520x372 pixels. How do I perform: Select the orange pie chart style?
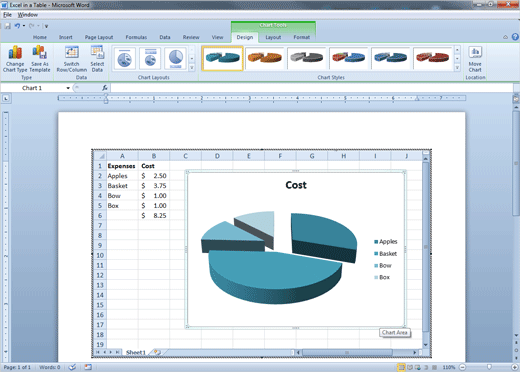(x=265, y=58)
